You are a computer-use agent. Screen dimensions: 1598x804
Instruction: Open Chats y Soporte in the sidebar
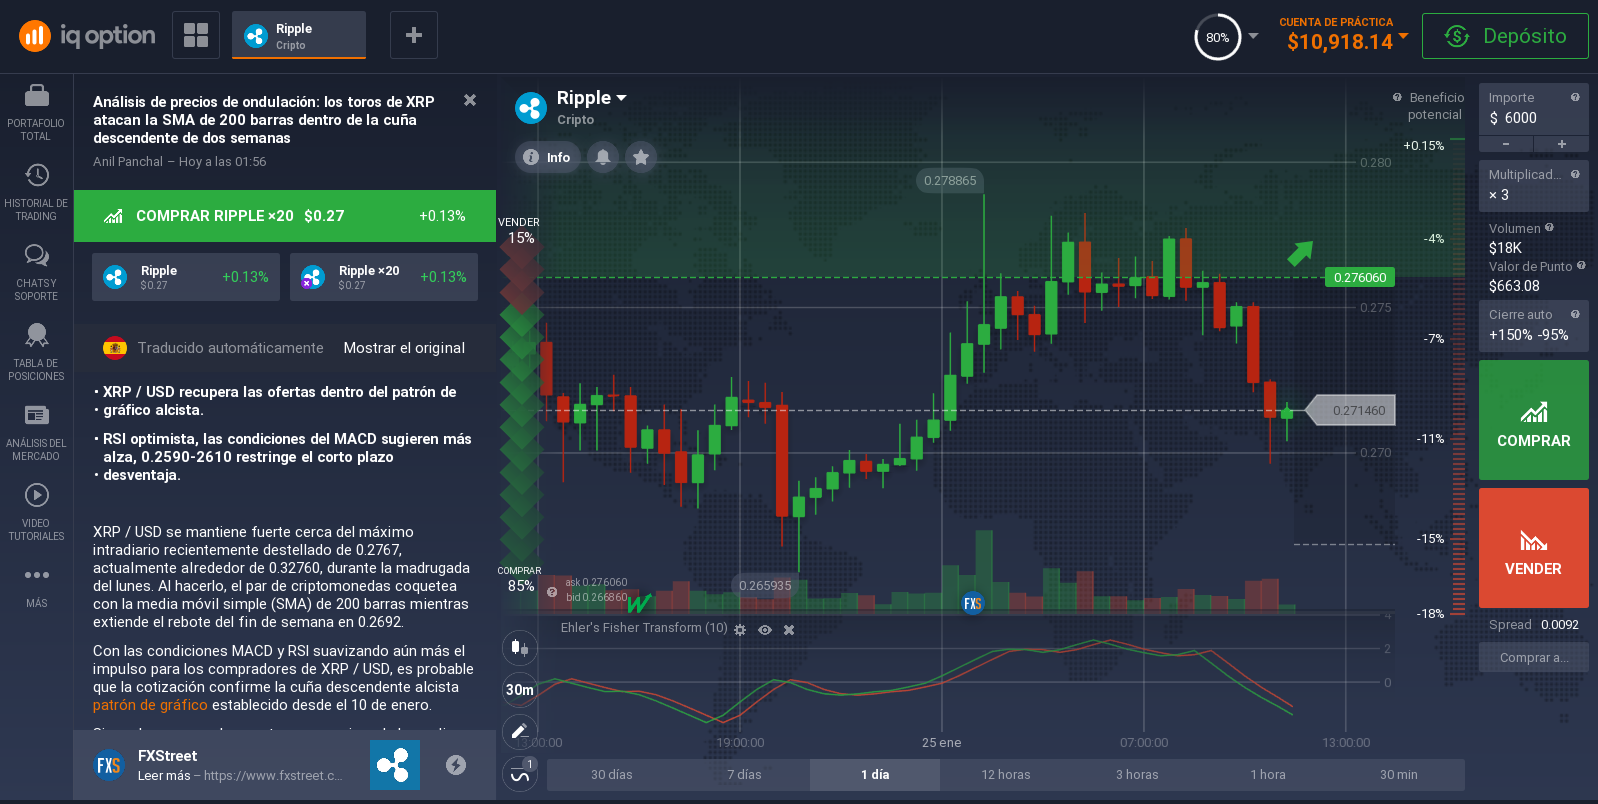36,273
